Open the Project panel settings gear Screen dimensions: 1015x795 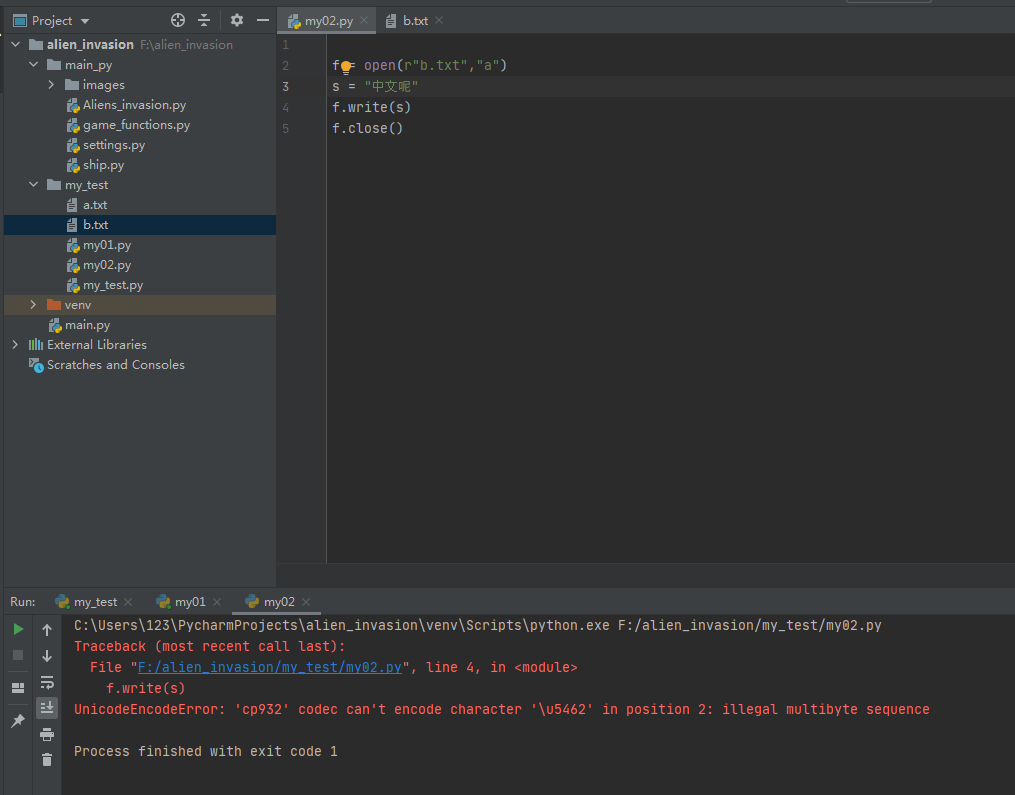237,21
